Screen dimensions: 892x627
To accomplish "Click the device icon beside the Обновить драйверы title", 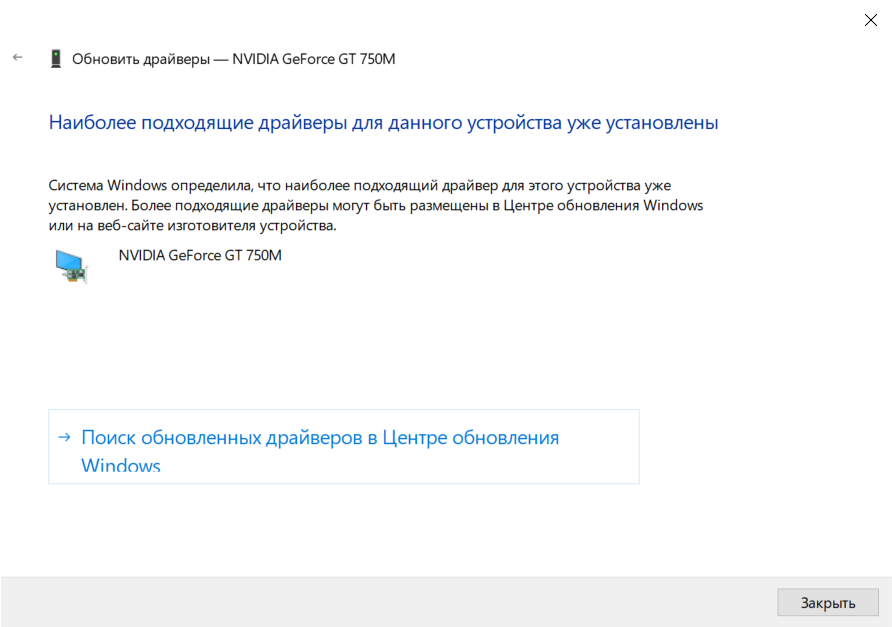I will (56, 59).
